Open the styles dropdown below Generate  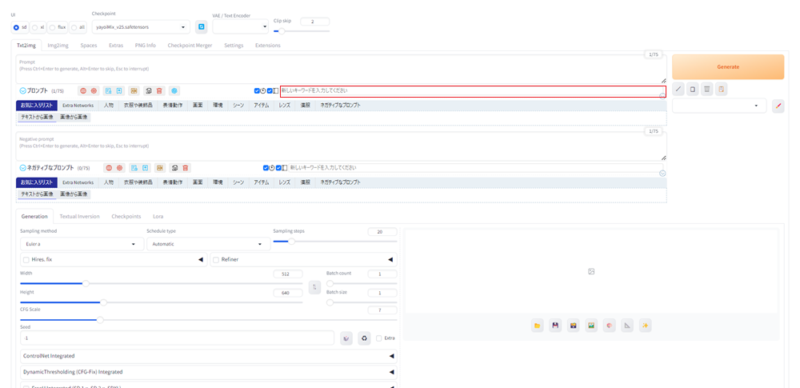coord(719,106)
